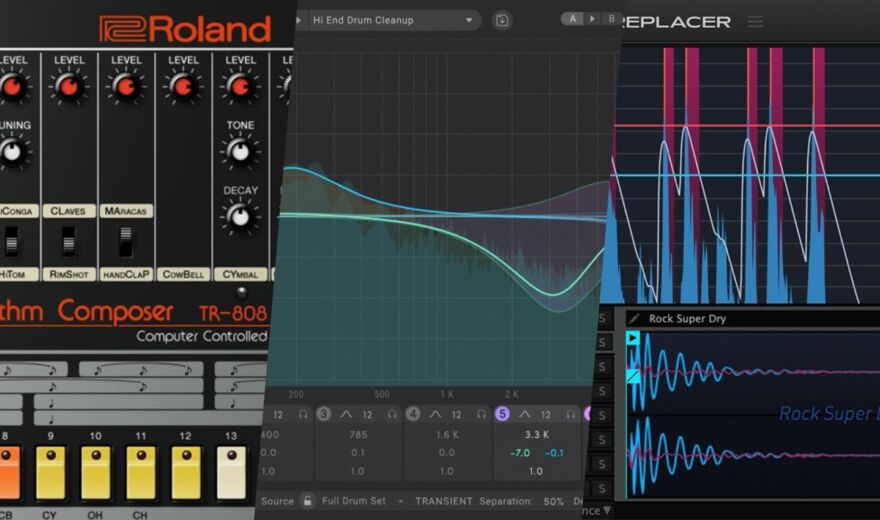The height and width of the screenshot is (520, 880).
Task: Click the Level knob above Cymbal Tone
Action: pos(240,87)
